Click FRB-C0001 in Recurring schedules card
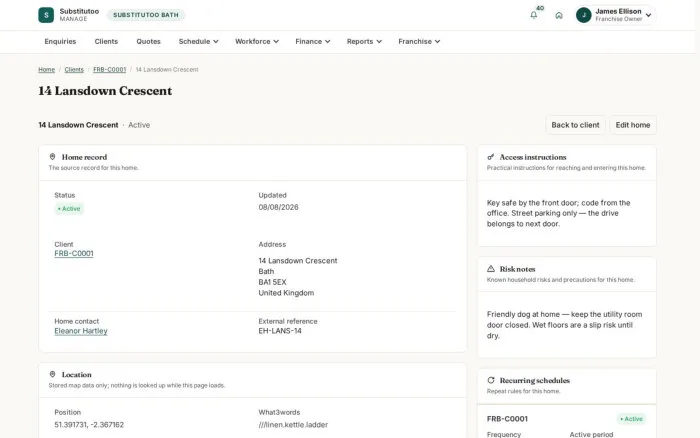The width and height of the screenshot is (700, 438). tap(507, 419)
